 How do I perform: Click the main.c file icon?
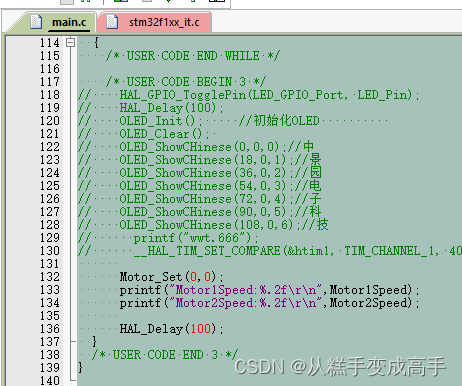point(36,22)
